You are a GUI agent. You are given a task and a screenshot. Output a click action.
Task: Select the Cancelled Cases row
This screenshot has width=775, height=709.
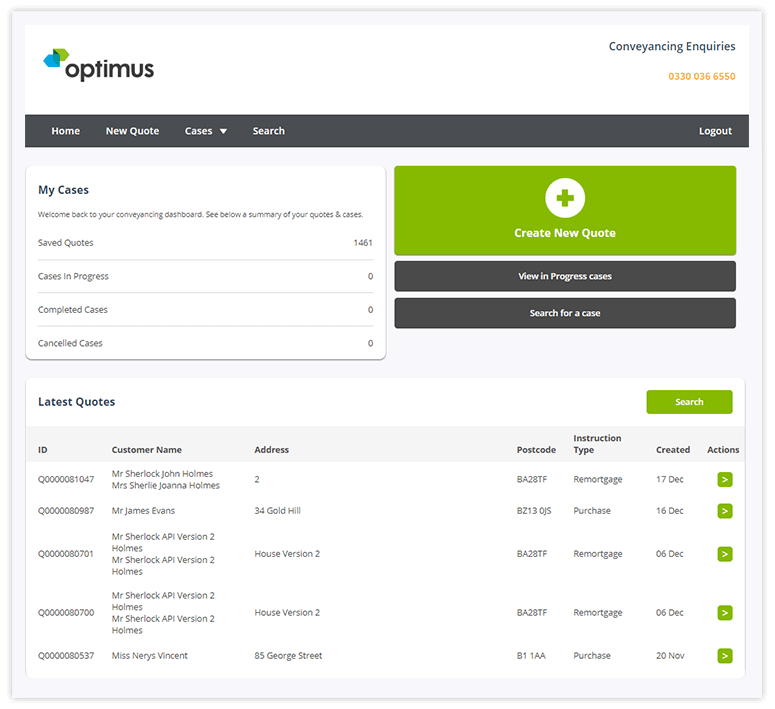coord(206,343)
